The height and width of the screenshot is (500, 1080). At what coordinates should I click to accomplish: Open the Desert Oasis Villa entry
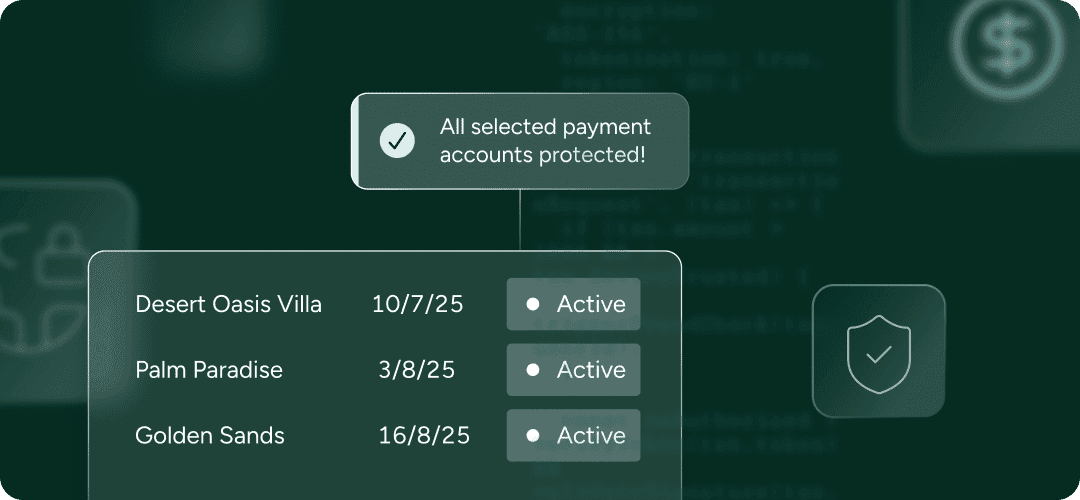[x=228, y=304]
